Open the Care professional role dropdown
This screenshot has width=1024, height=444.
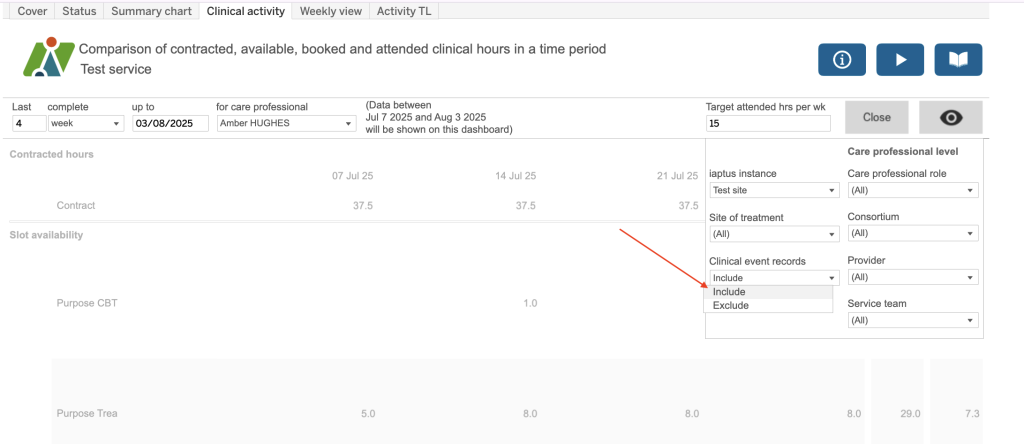tap(912, 190)
